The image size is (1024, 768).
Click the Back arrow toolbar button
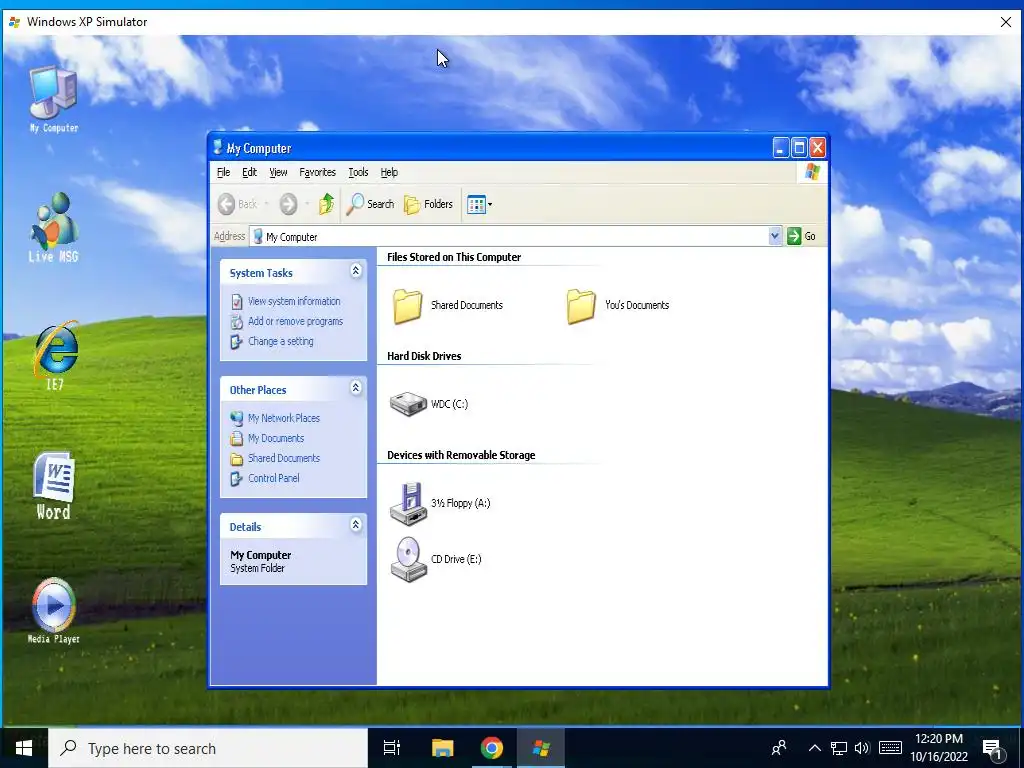click(238, 204)
